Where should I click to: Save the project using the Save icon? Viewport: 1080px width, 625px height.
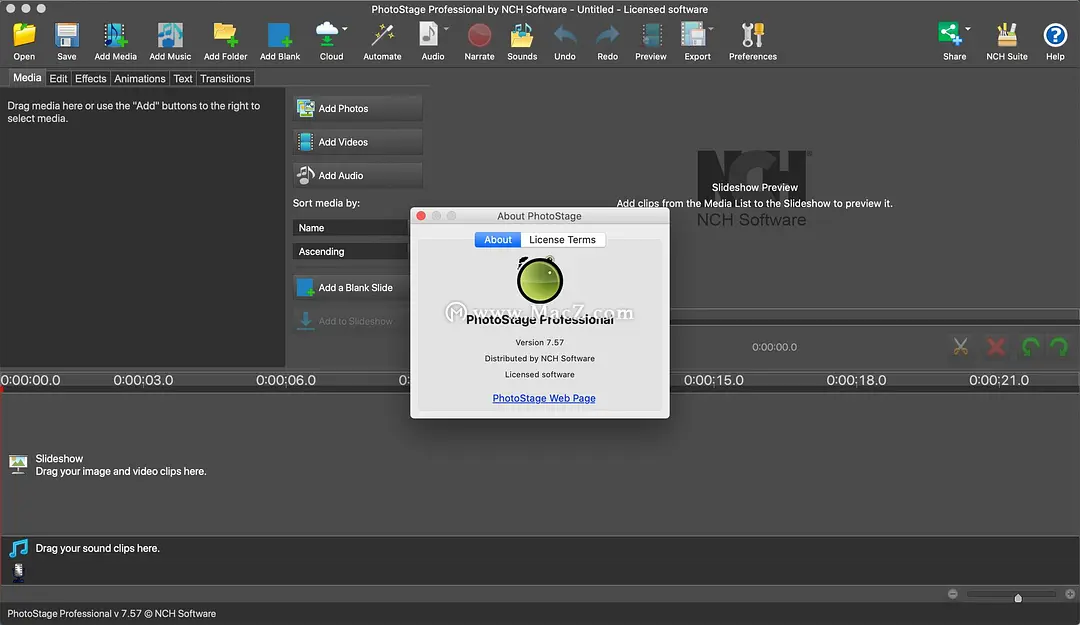(67, 35)
